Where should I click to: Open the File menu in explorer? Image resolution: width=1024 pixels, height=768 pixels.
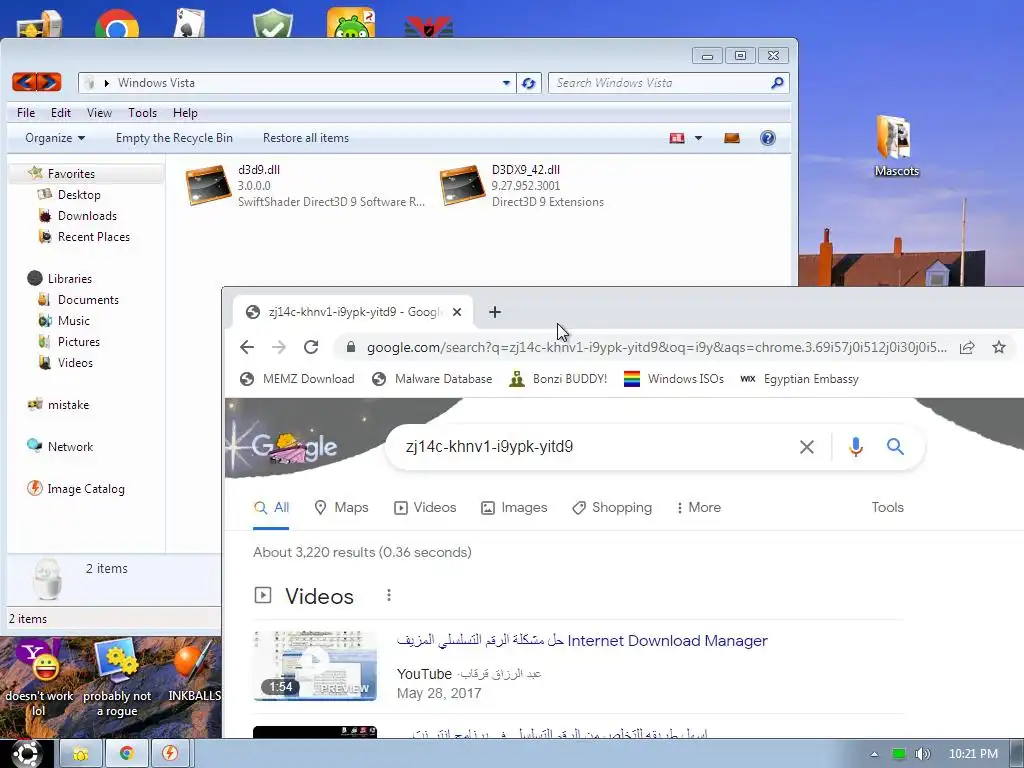pos(26,113)
